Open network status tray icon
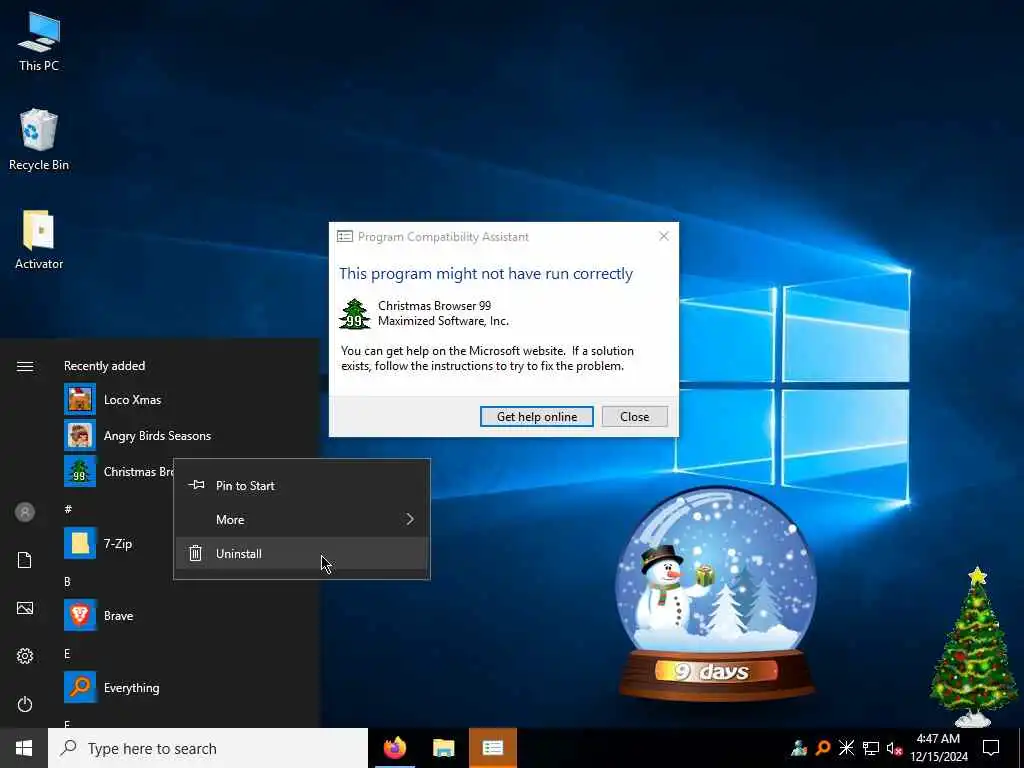 pos(871,748)
